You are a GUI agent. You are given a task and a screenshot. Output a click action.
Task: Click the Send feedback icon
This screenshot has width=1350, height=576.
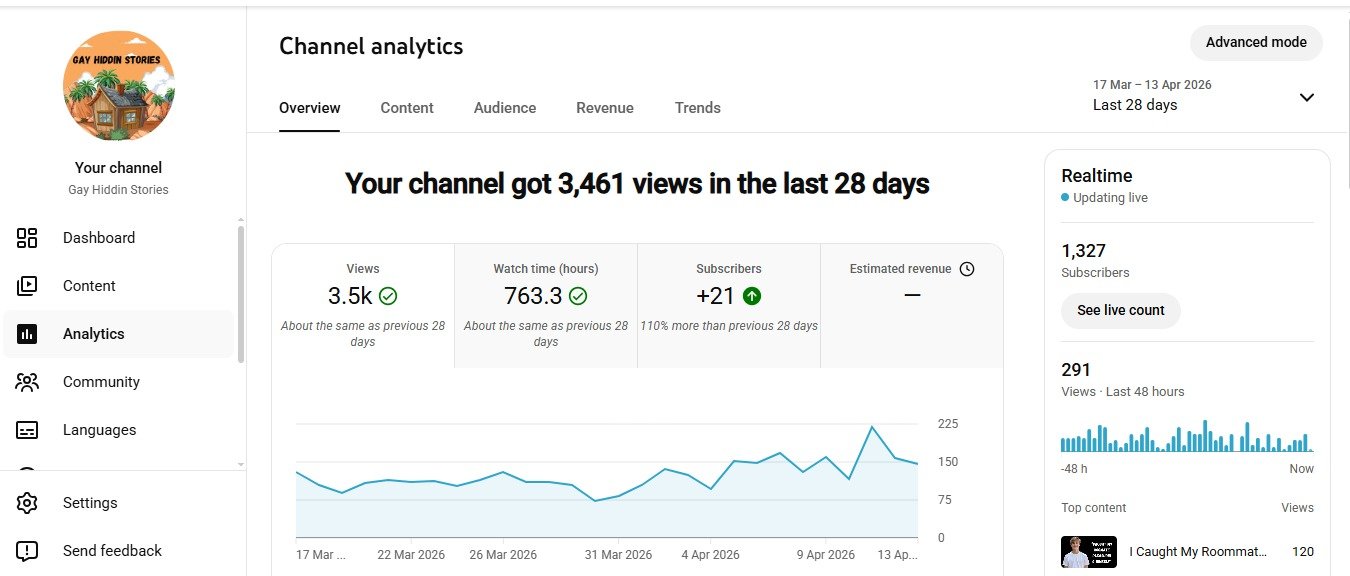pos(27,551)
